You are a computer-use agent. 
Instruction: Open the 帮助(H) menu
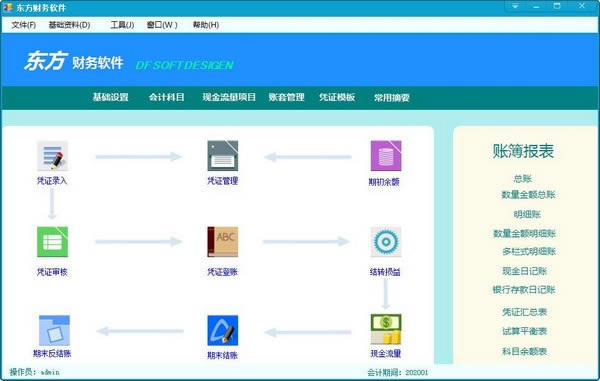206,25
